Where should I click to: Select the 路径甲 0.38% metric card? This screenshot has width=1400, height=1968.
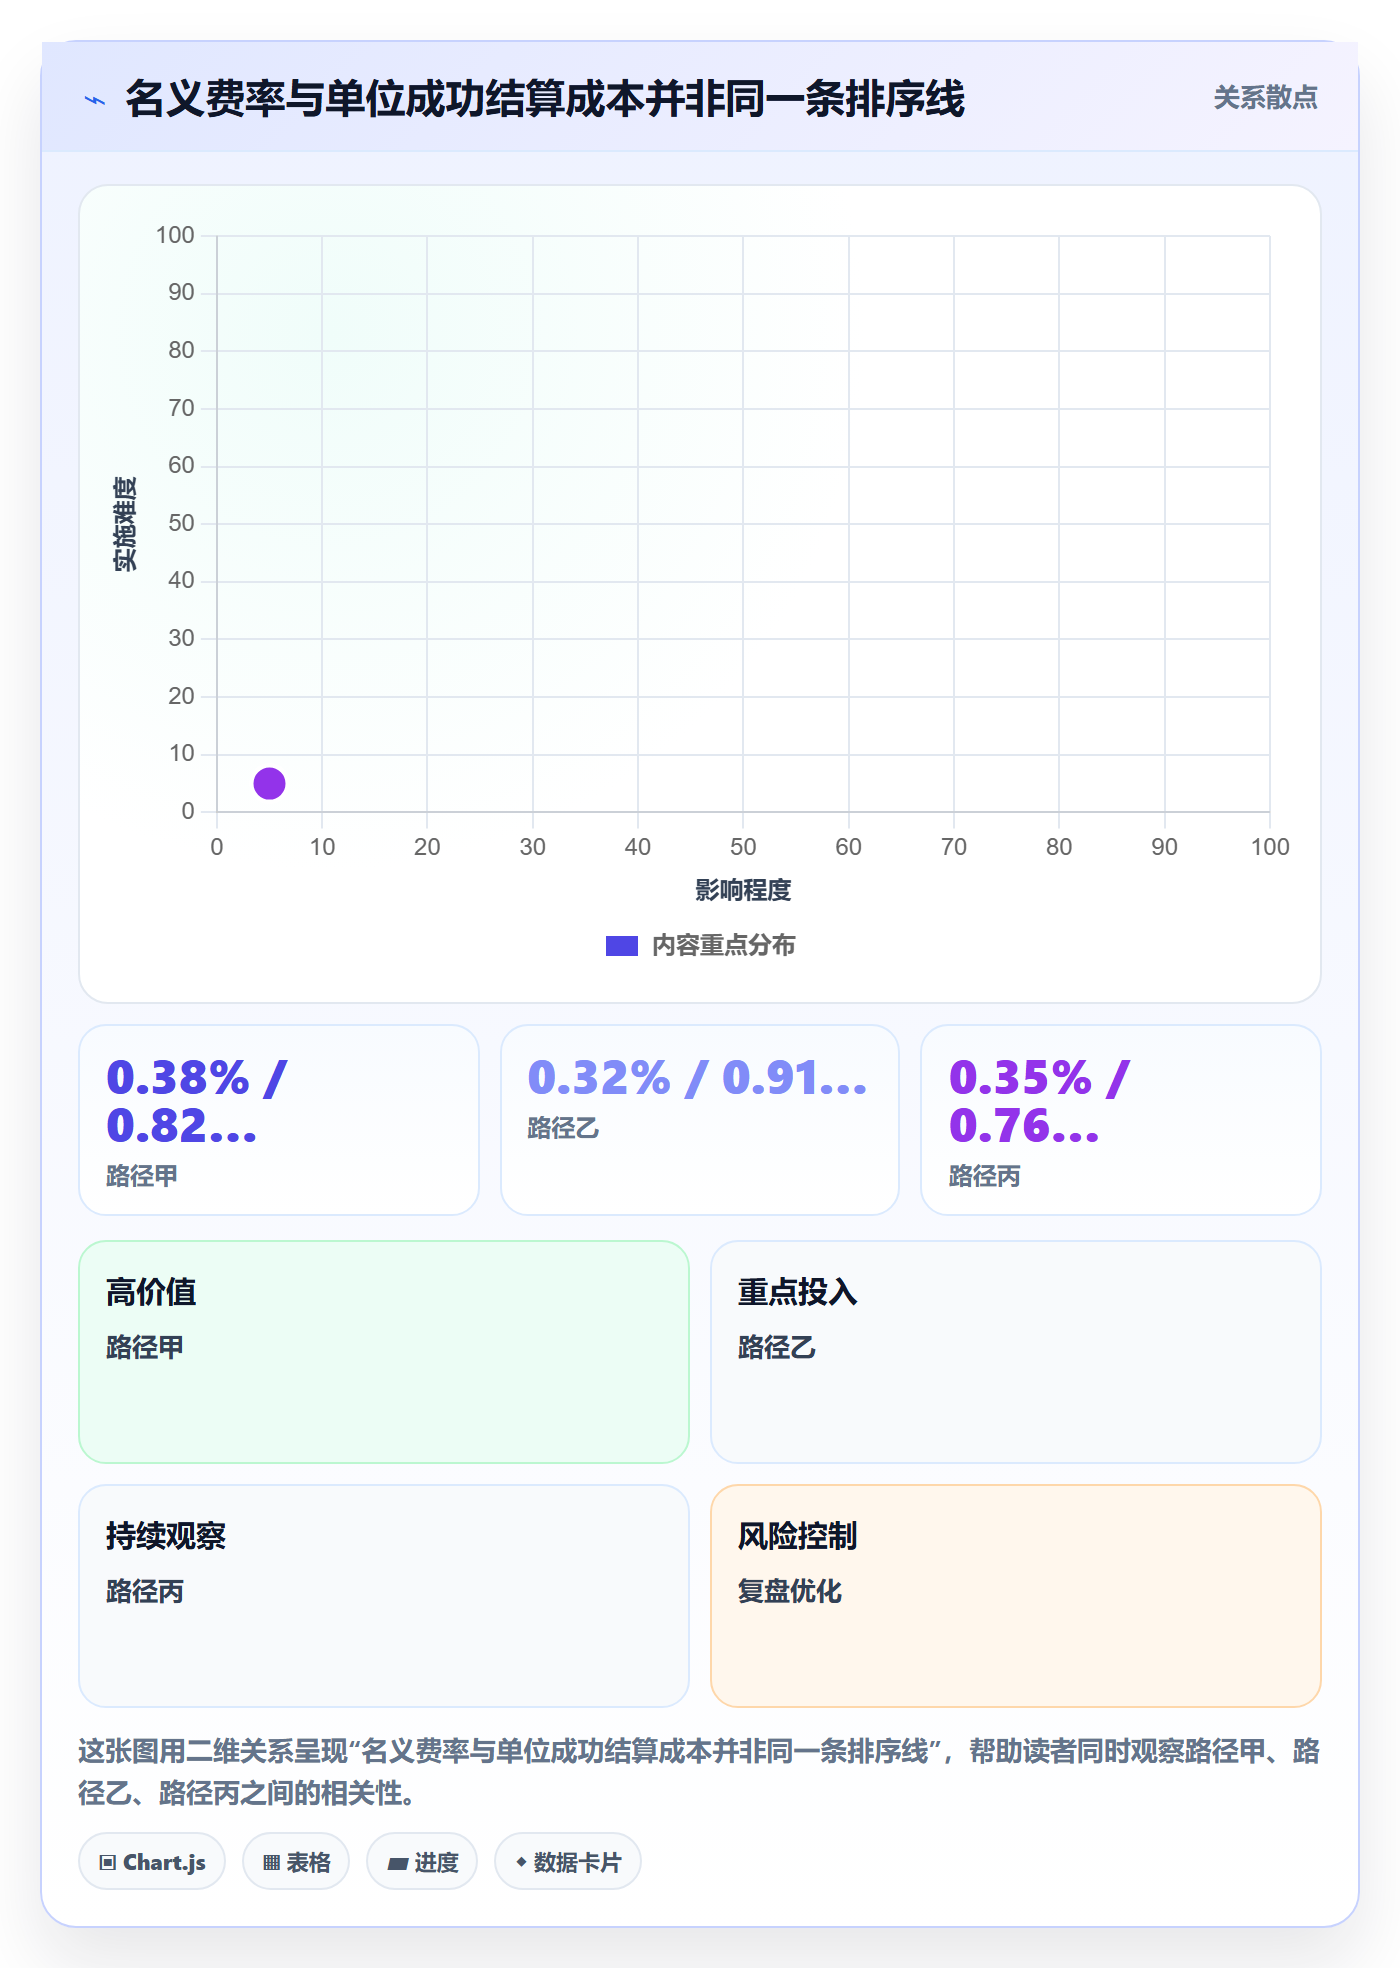coord(279,1120)
